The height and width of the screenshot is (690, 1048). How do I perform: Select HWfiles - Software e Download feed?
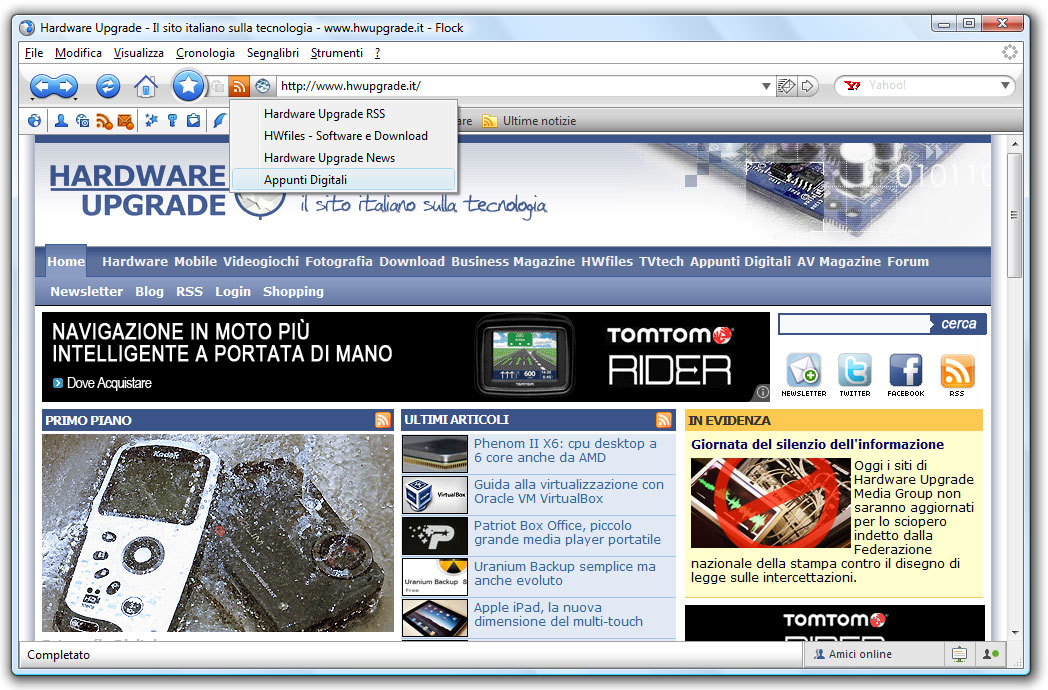coord(344,136)
